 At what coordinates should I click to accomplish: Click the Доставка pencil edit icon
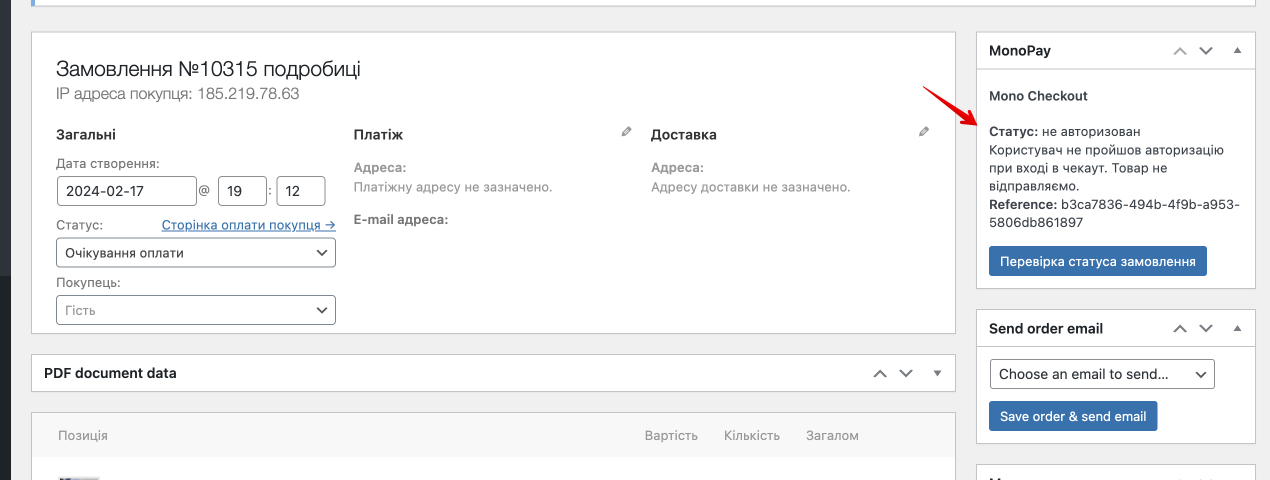[x=924, y=132]
